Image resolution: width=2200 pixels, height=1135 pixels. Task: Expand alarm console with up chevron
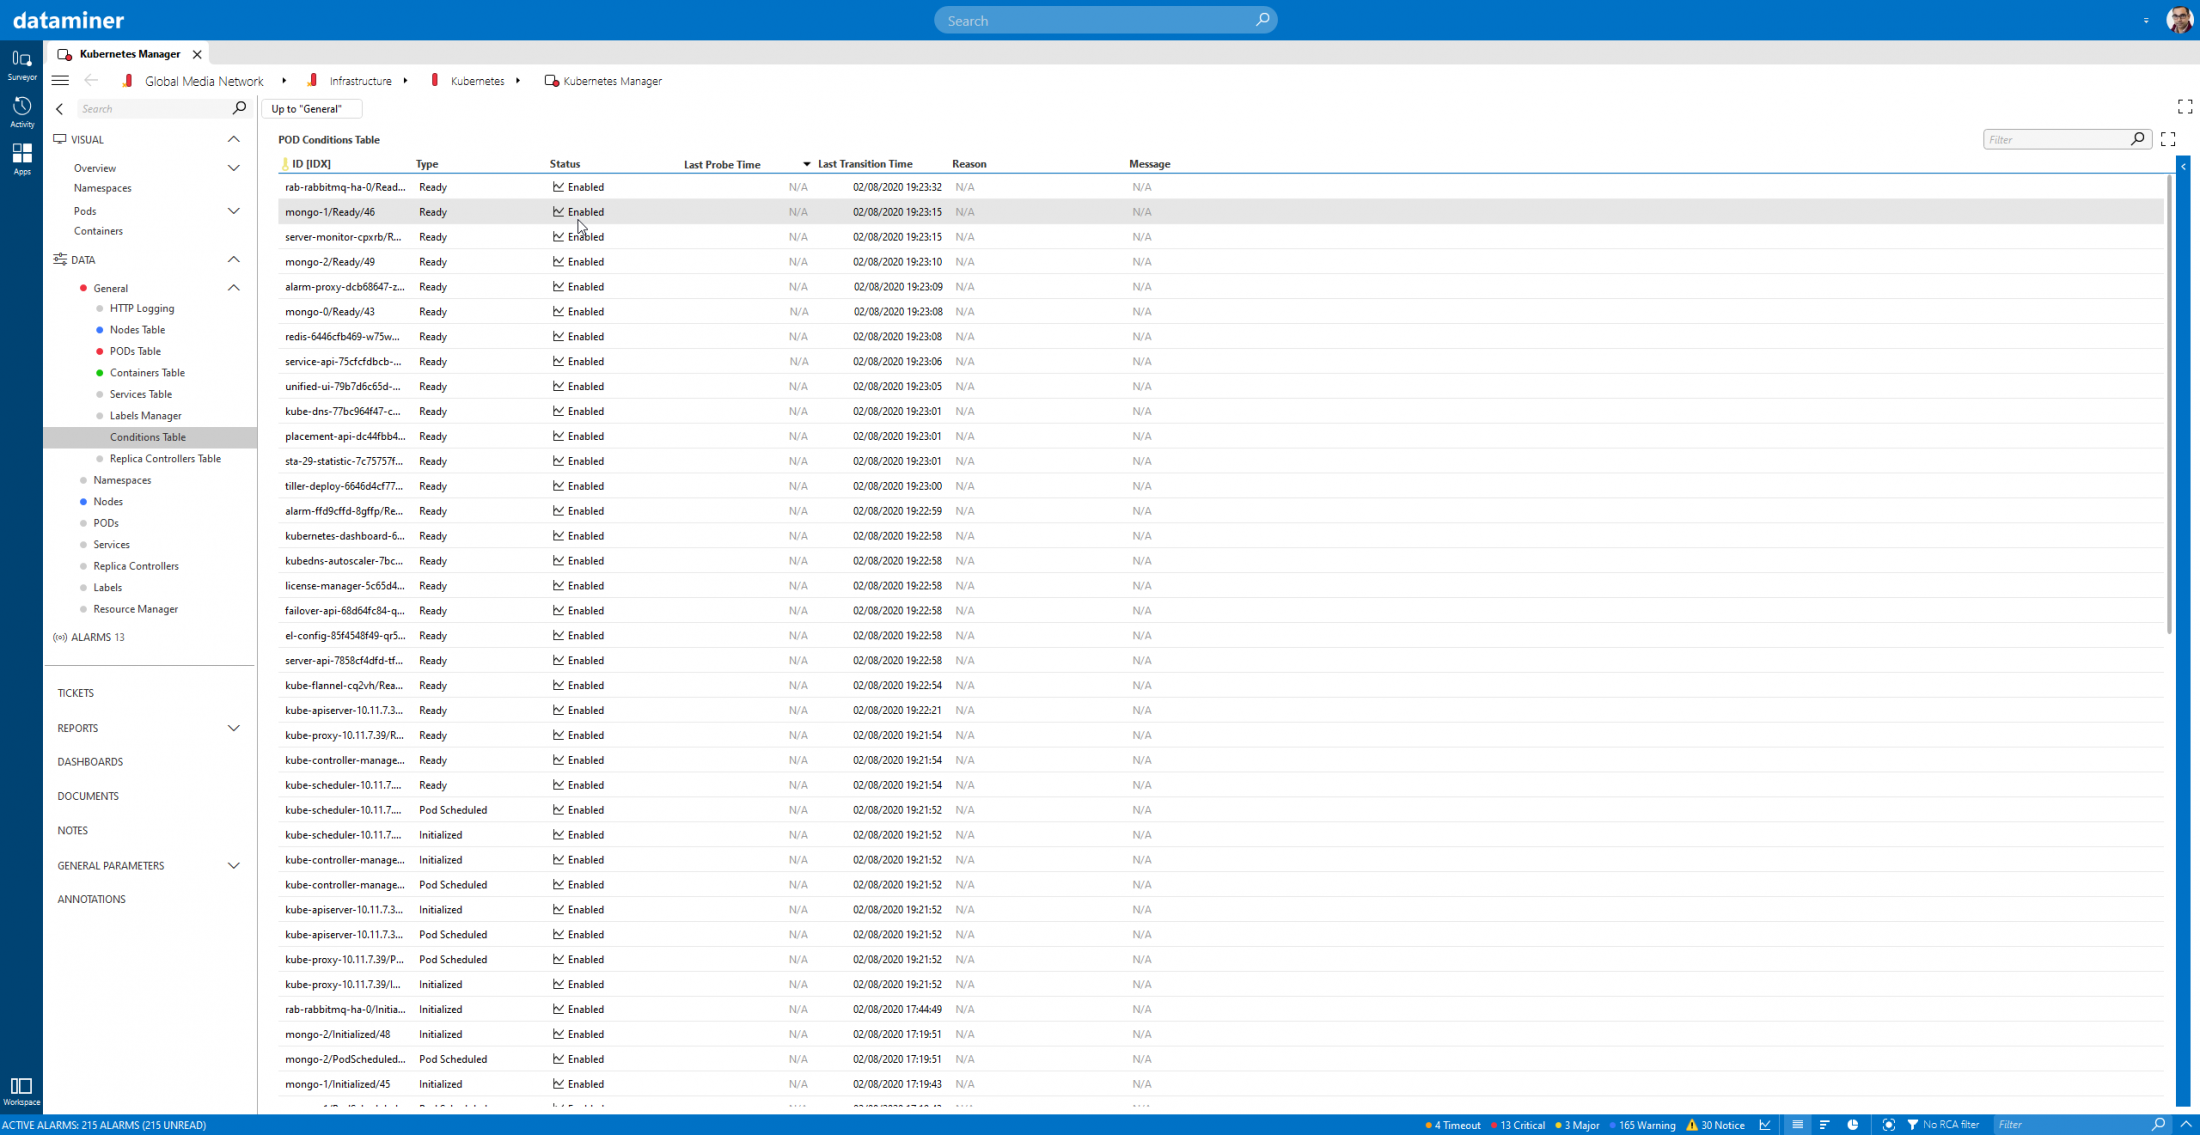(2186, 1125)
